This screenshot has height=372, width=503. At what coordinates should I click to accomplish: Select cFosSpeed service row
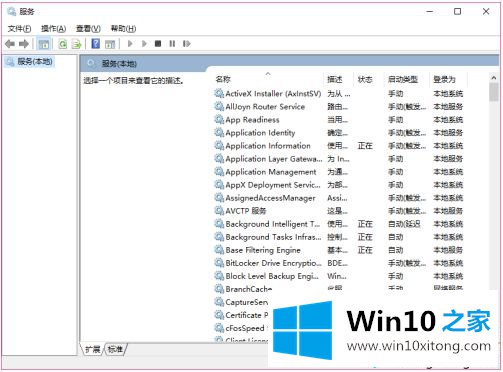point(240,328)
